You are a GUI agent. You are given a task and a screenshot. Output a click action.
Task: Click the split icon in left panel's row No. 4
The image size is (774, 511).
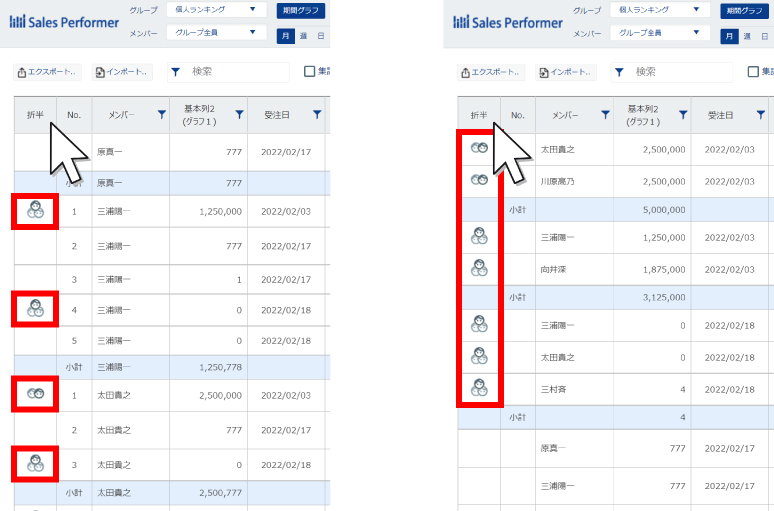point(35,309)
